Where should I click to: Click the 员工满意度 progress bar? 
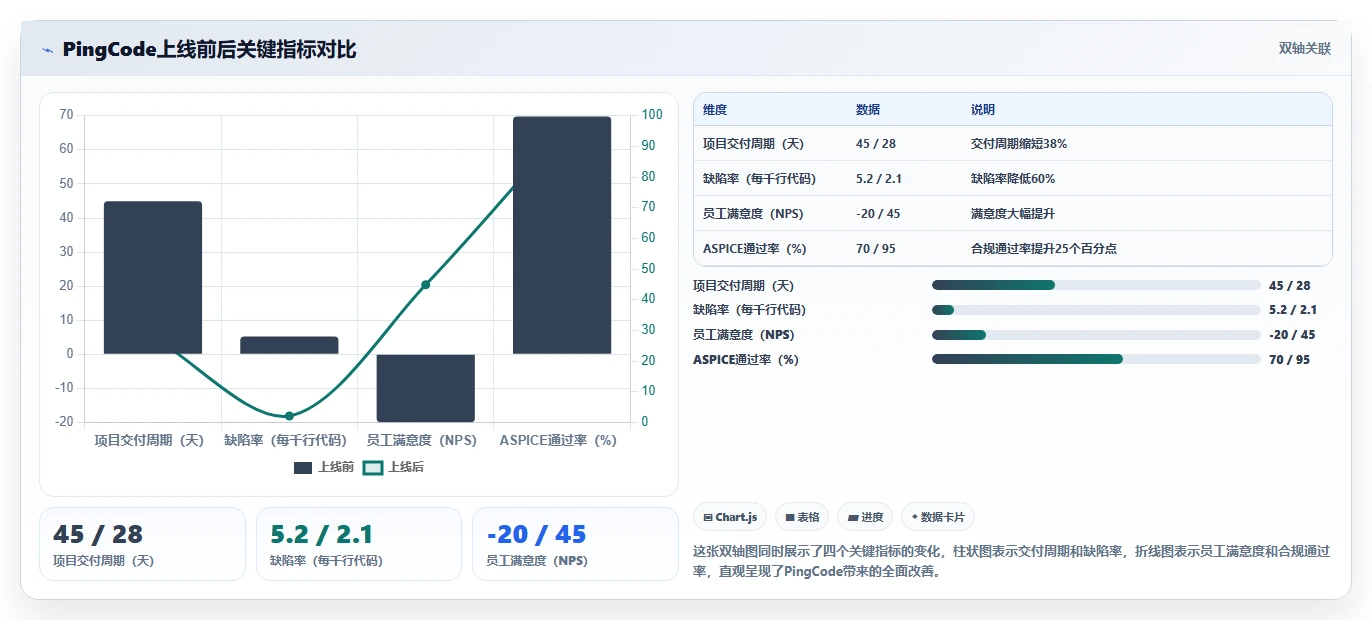1096,335
